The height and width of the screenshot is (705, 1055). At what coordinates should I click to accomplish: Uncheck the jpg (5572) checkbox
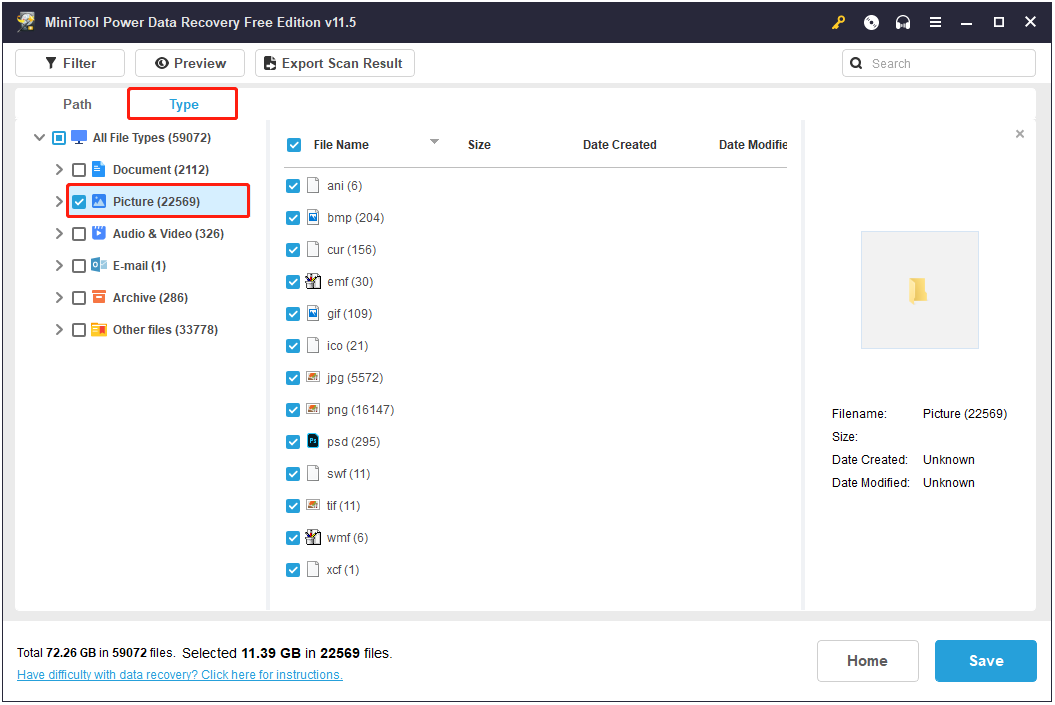coord(293,378)
